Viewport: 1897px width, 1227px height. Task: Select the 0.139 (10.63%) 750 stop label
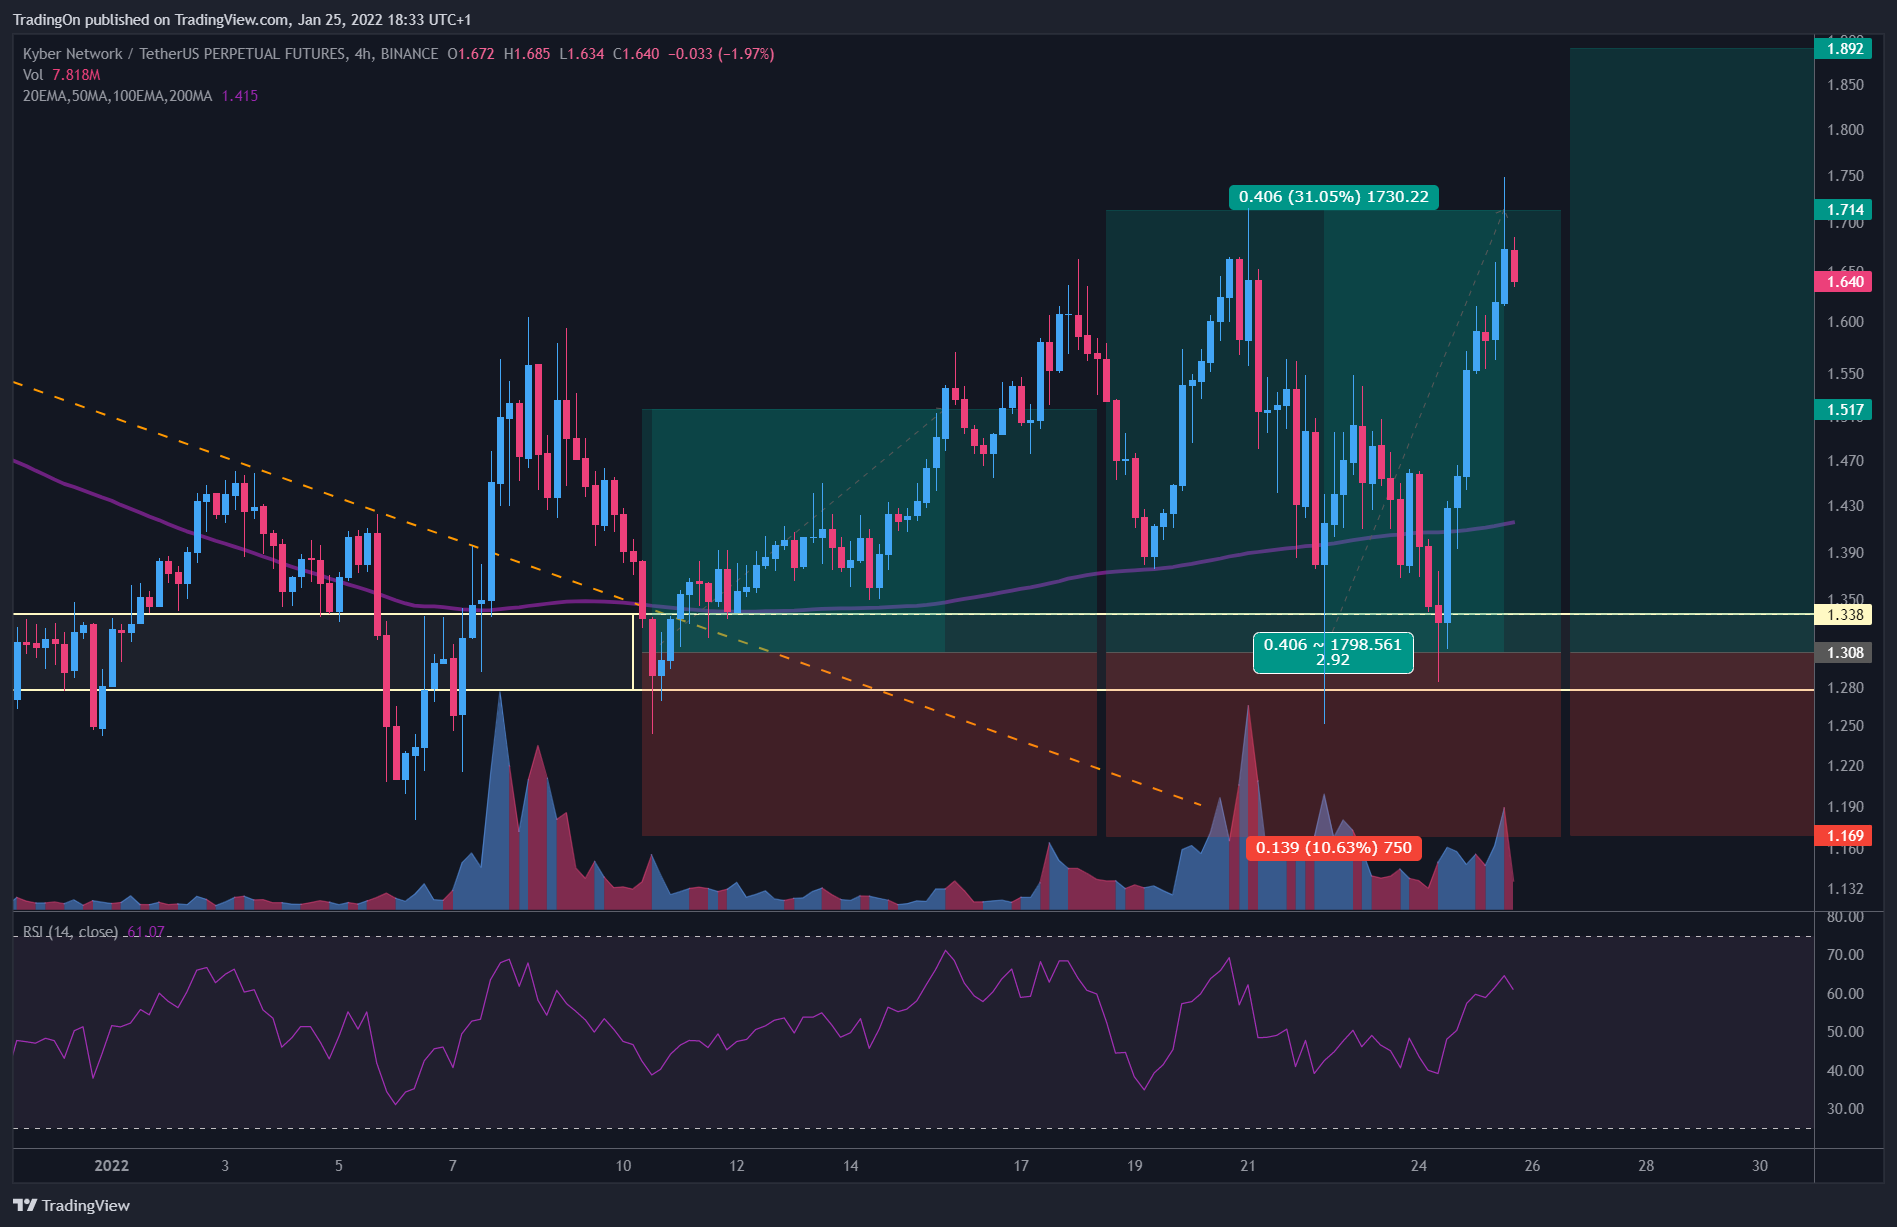click(x=1334, y=848)
